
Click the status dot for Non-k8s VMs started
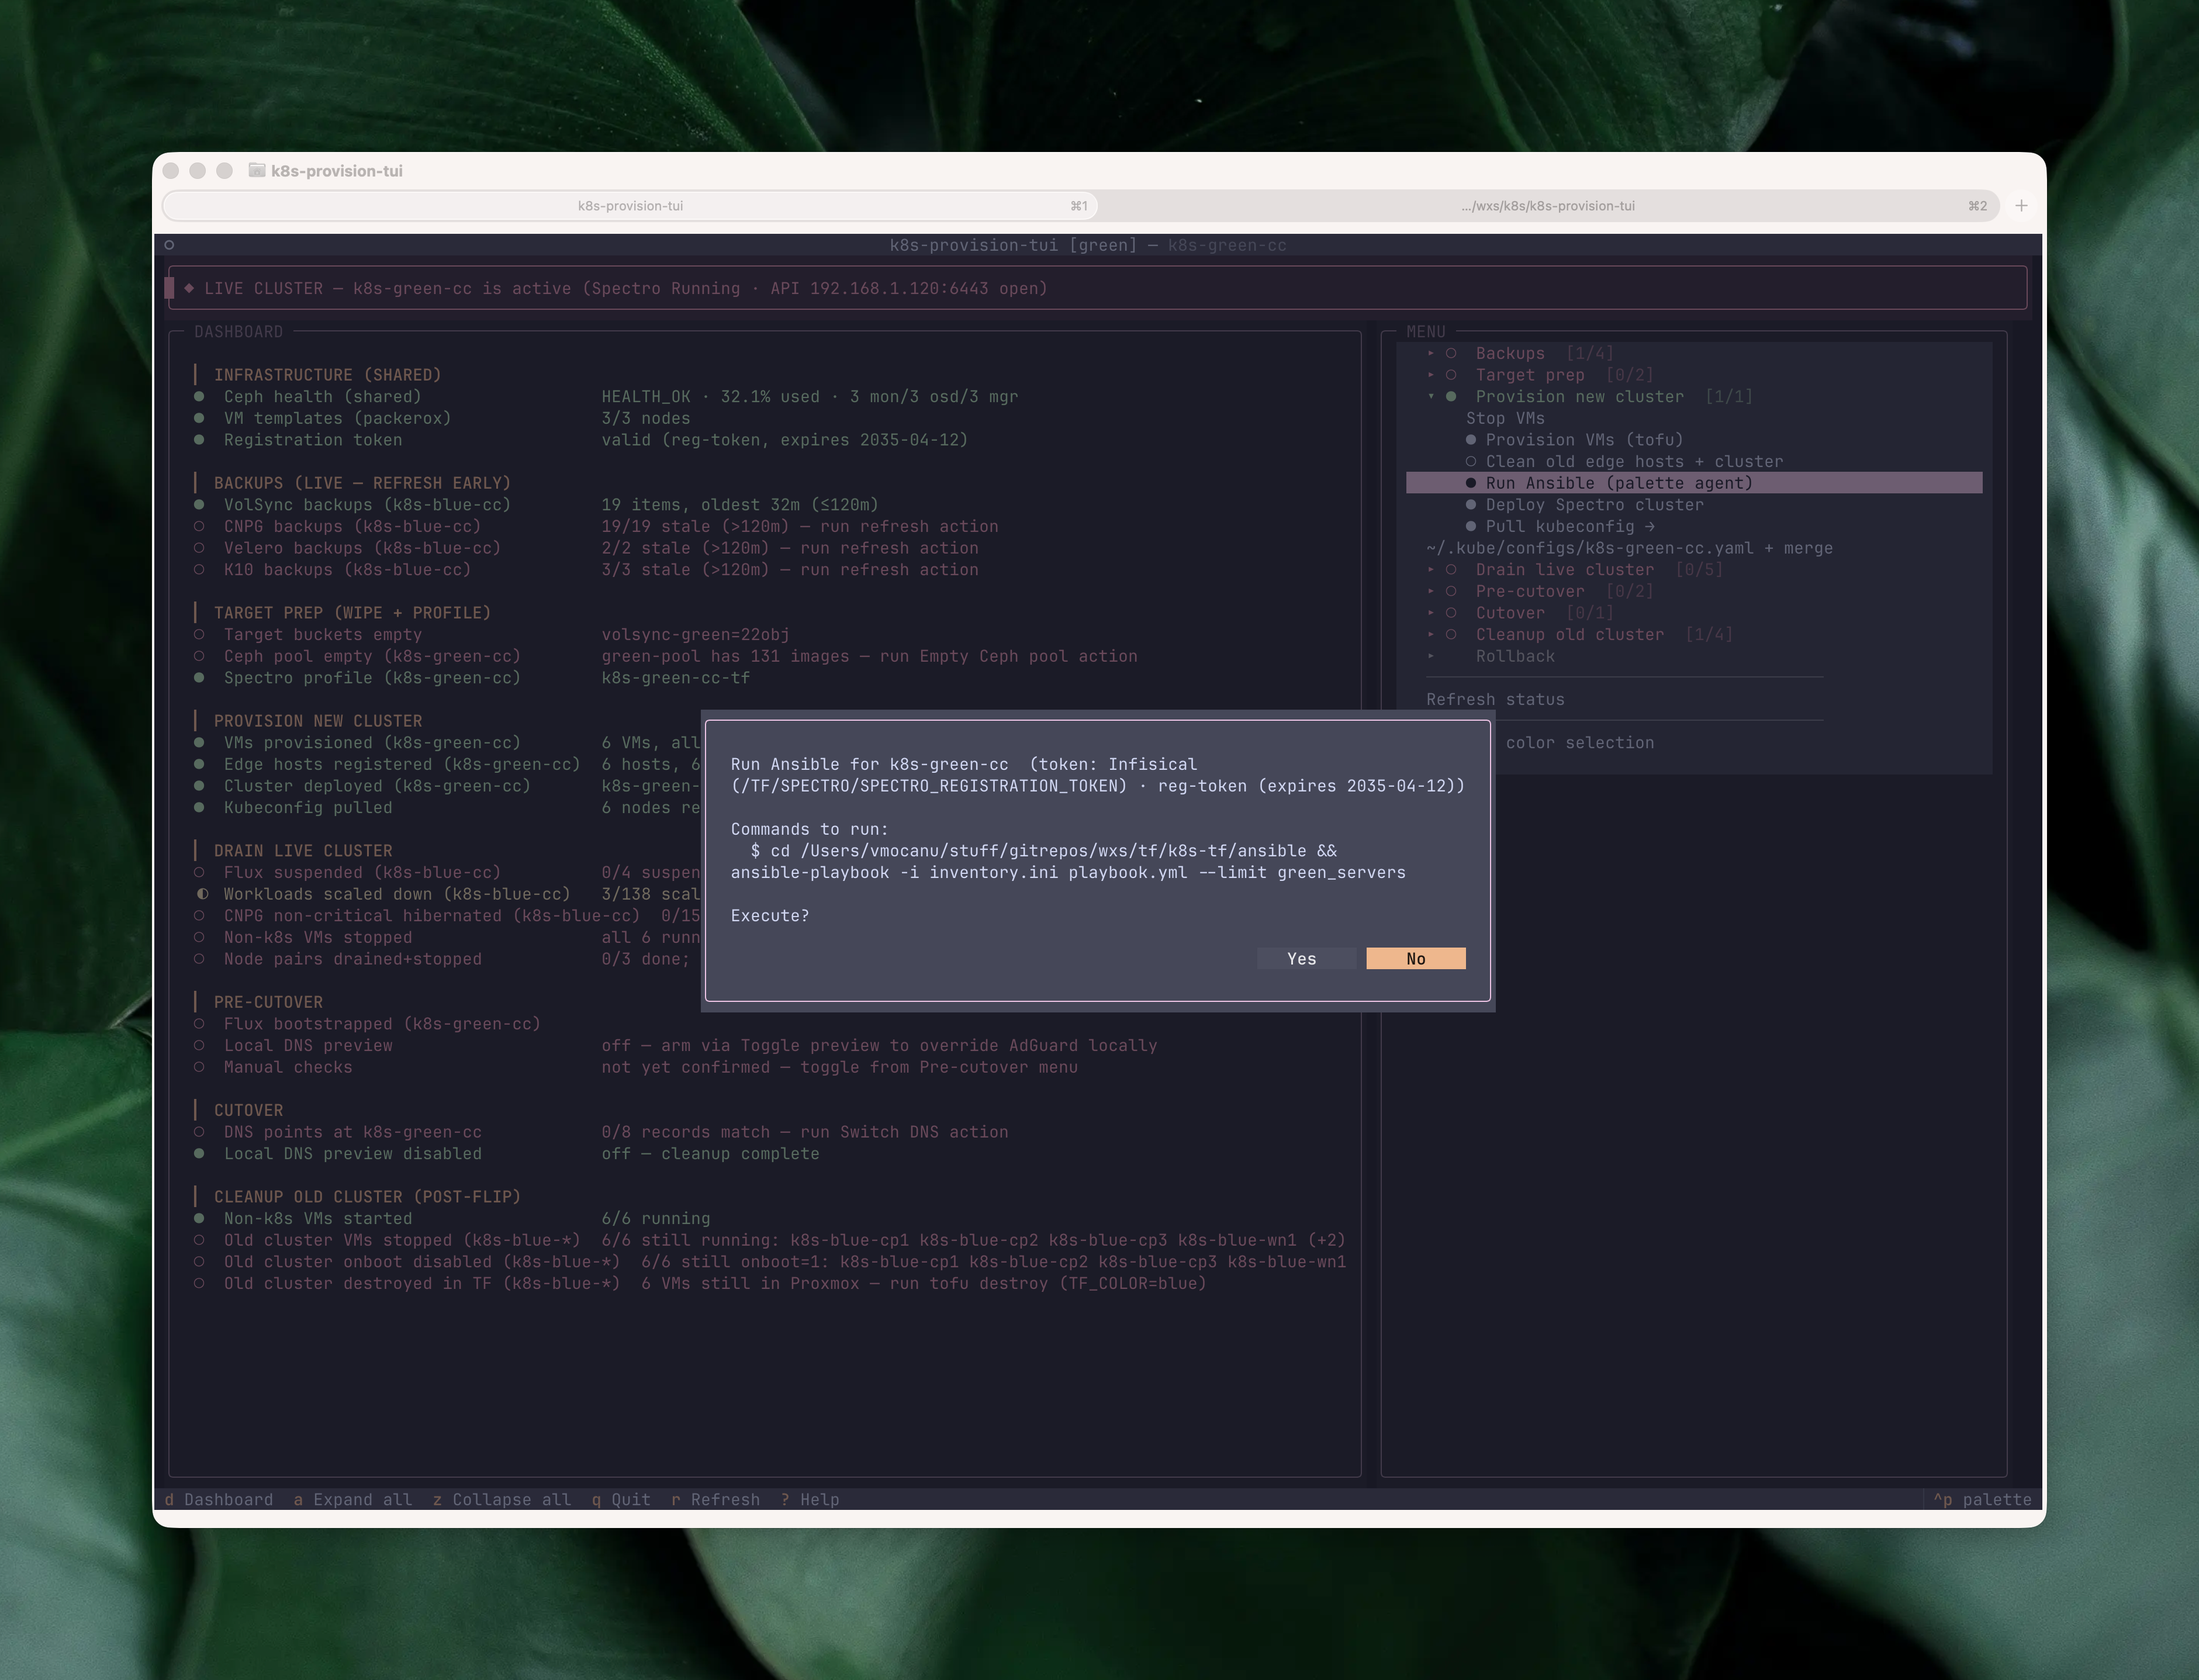[x=199, y=1218]
